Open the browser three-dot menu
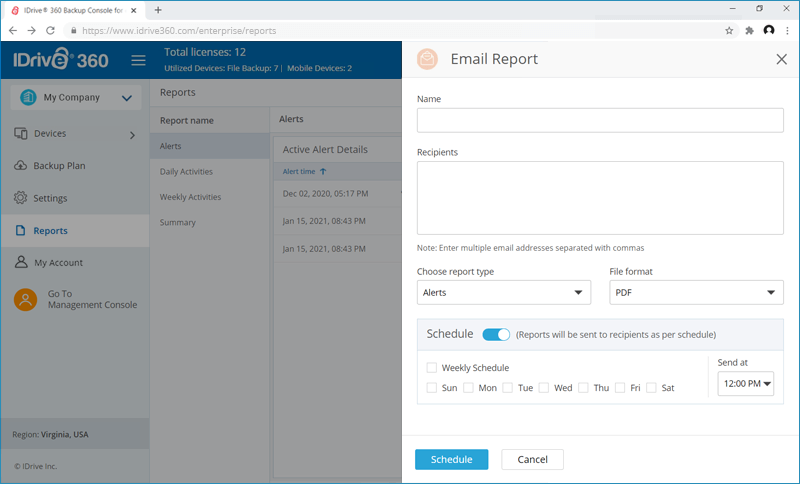 coord(788,31)
